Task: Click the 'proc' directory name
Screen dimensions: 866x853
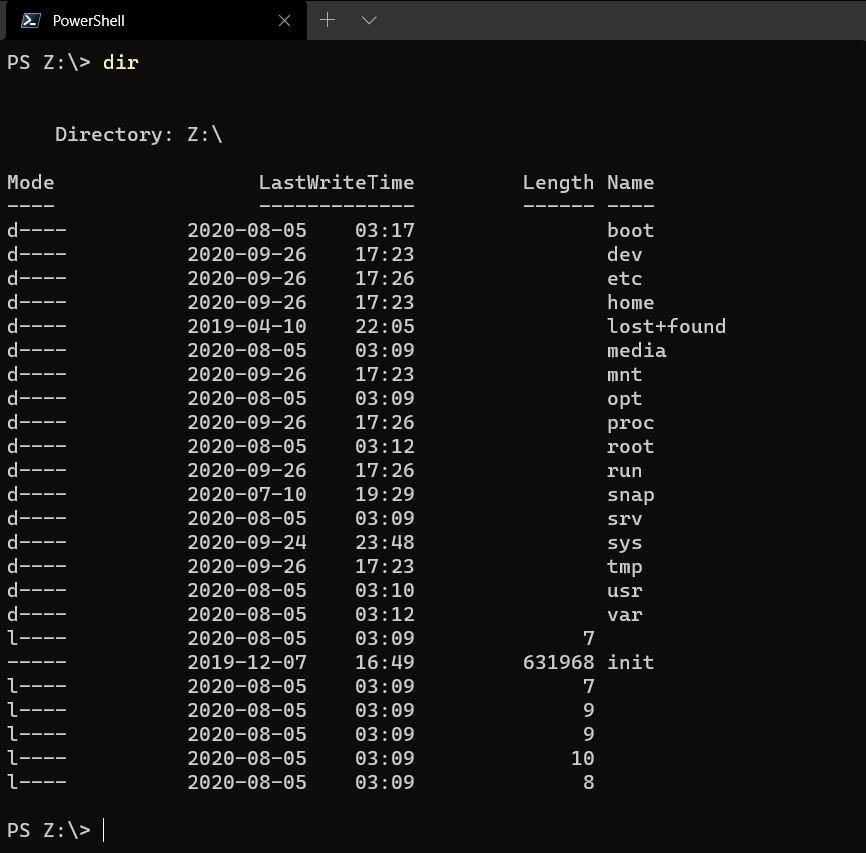Action: pos(630,423)
